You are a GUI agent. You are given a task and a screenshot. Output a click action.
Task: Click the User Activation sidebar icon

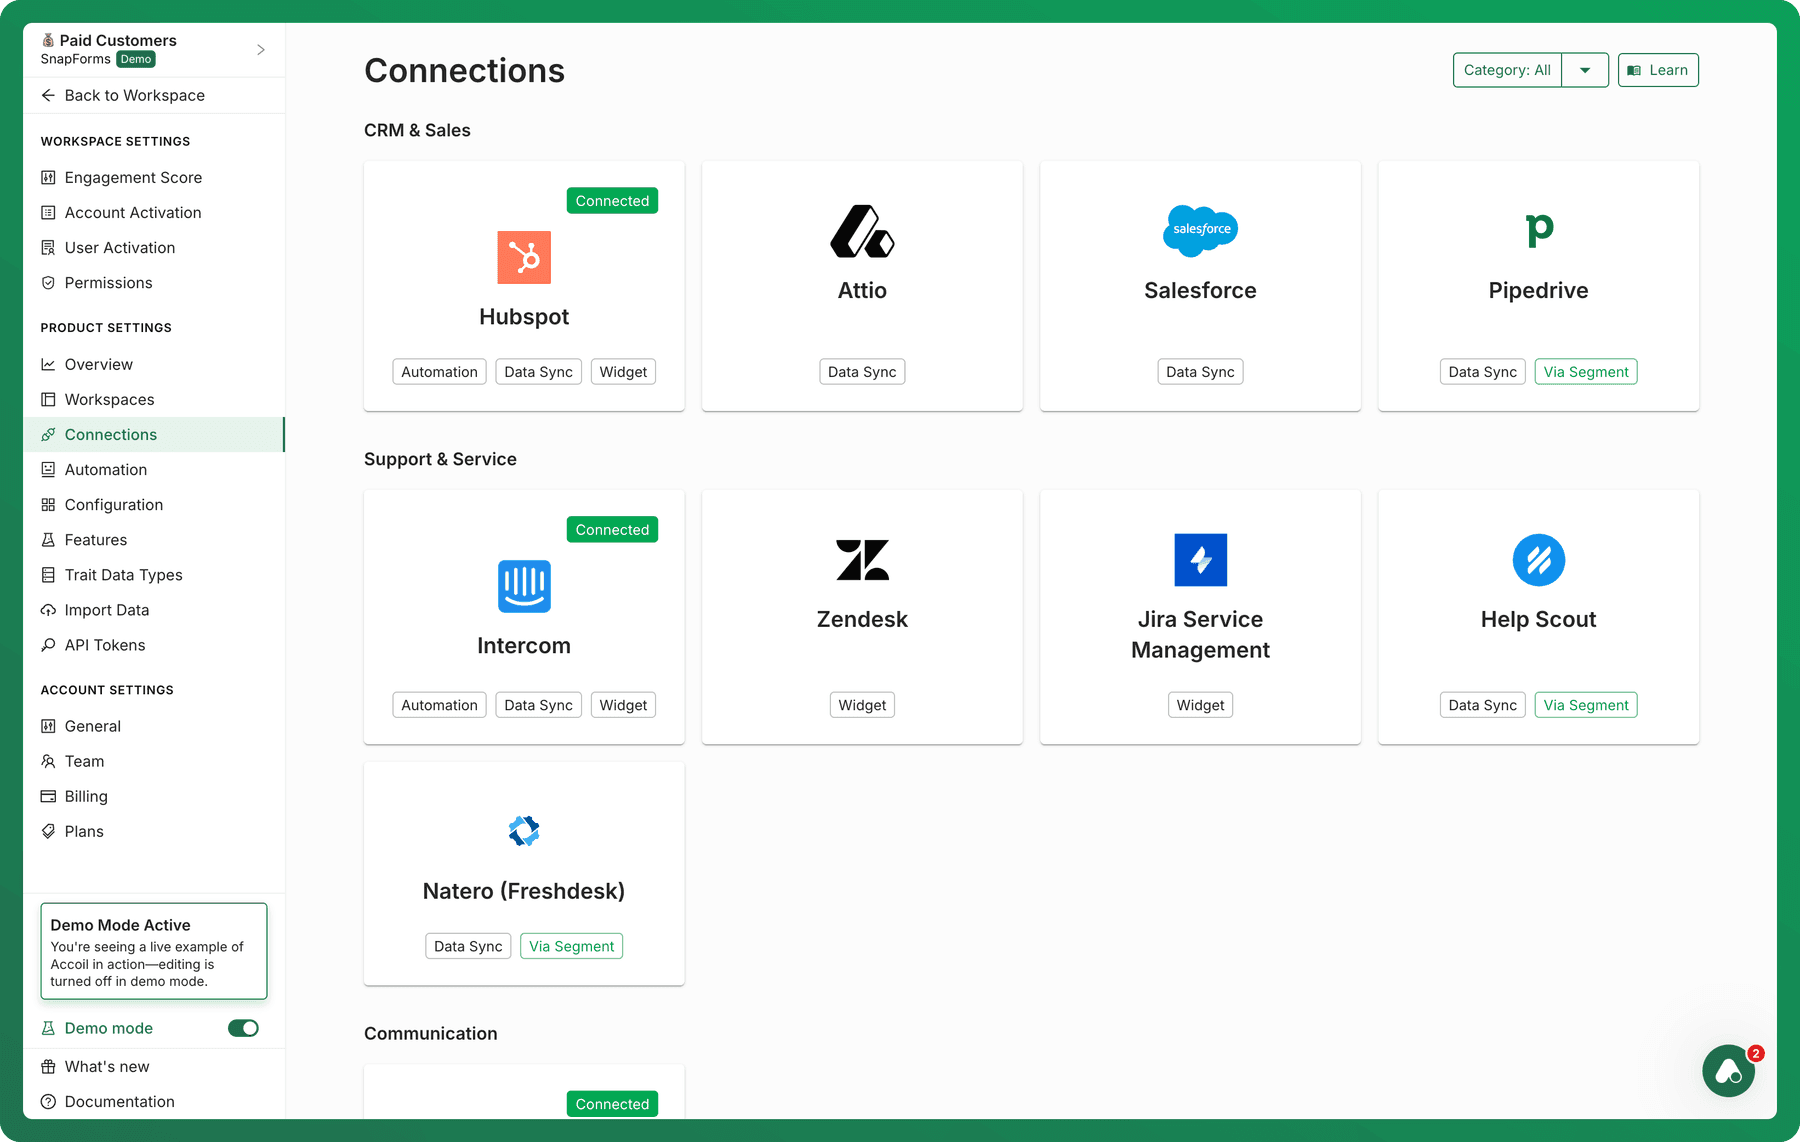(x=48, y=247)
